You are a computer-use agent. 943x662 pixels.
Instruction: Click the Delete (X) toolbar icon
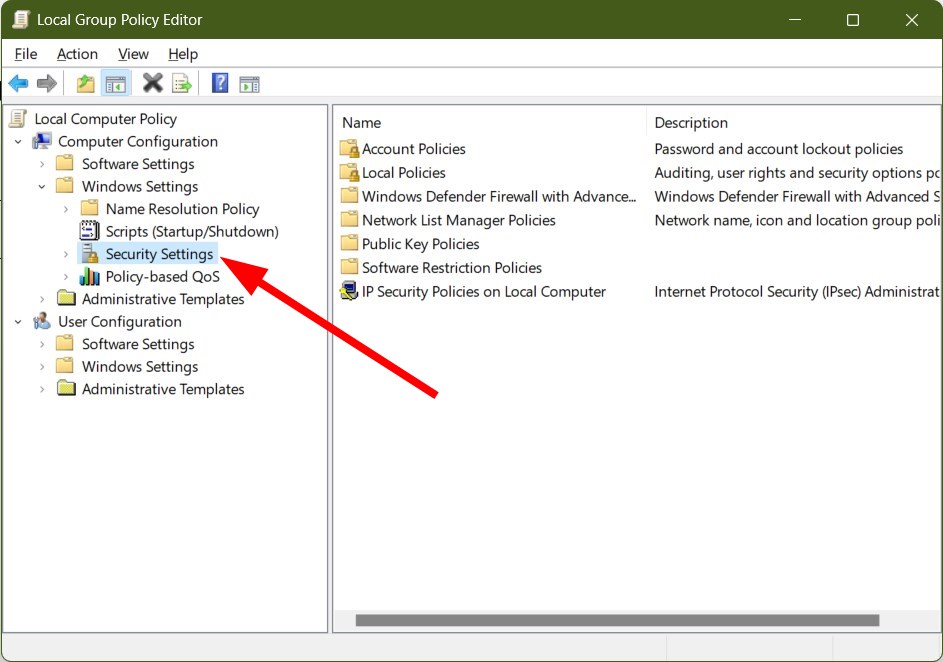coord(152,83)
